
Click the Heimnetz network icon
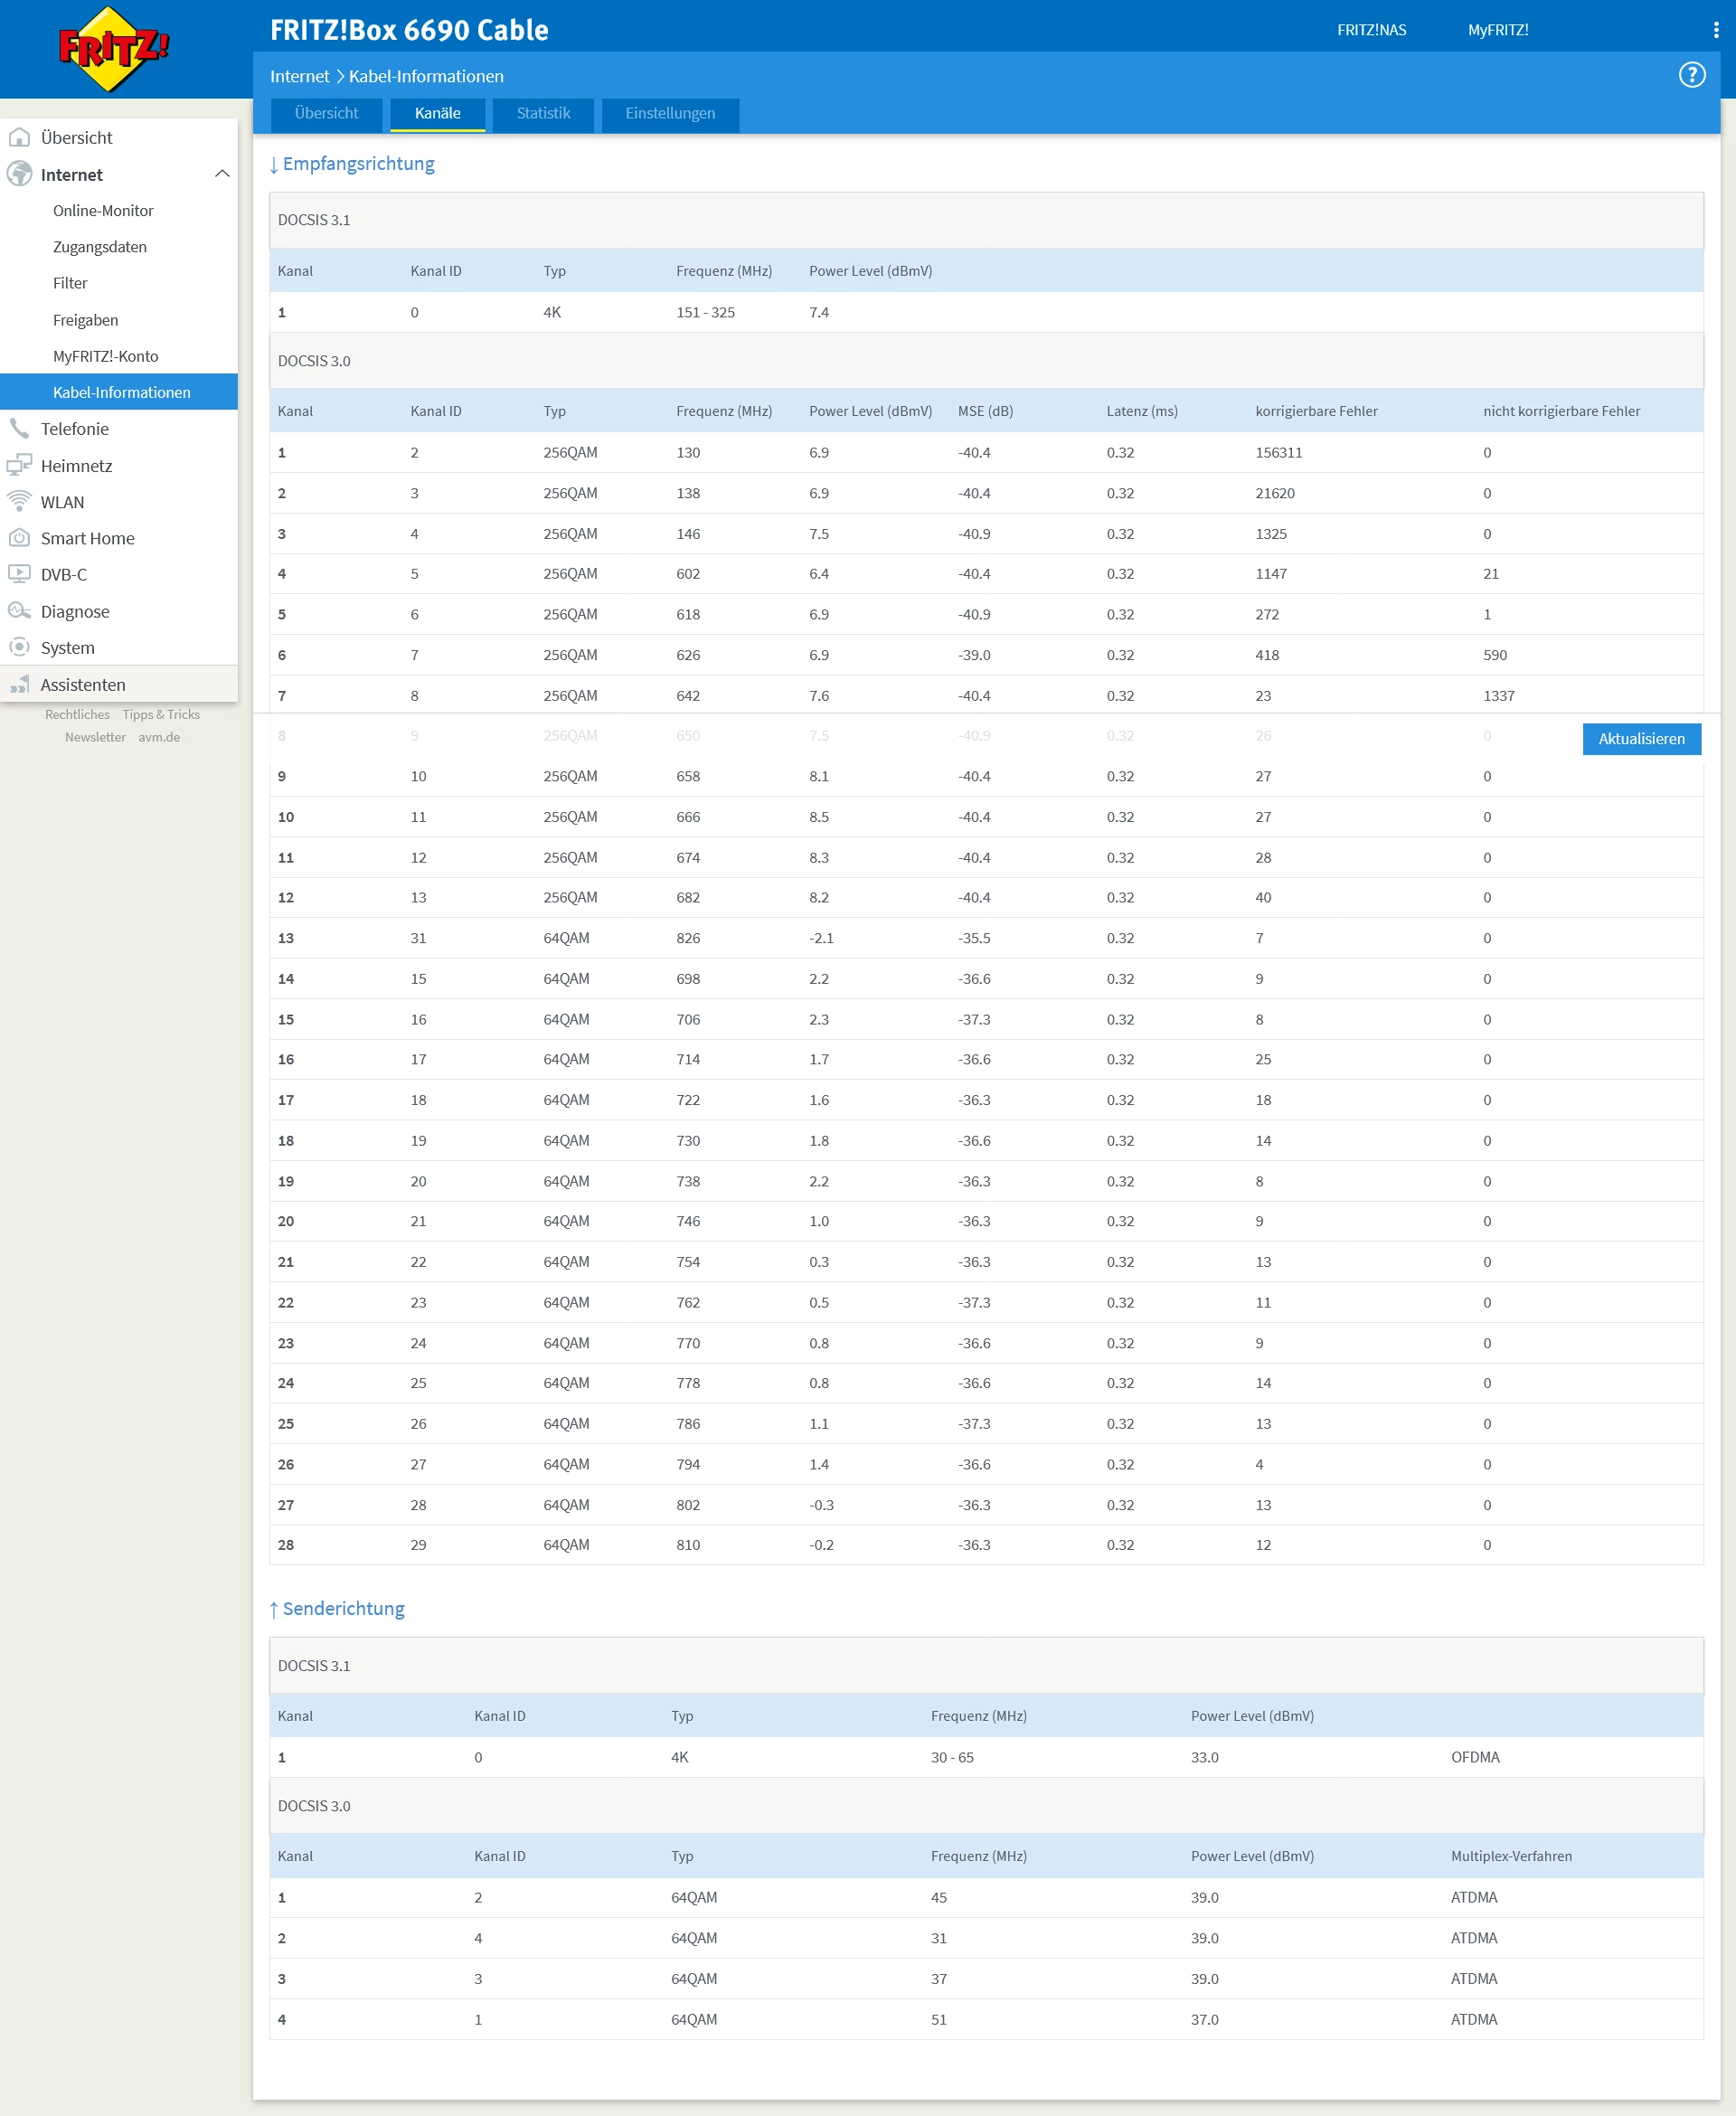tap(19, 465)
